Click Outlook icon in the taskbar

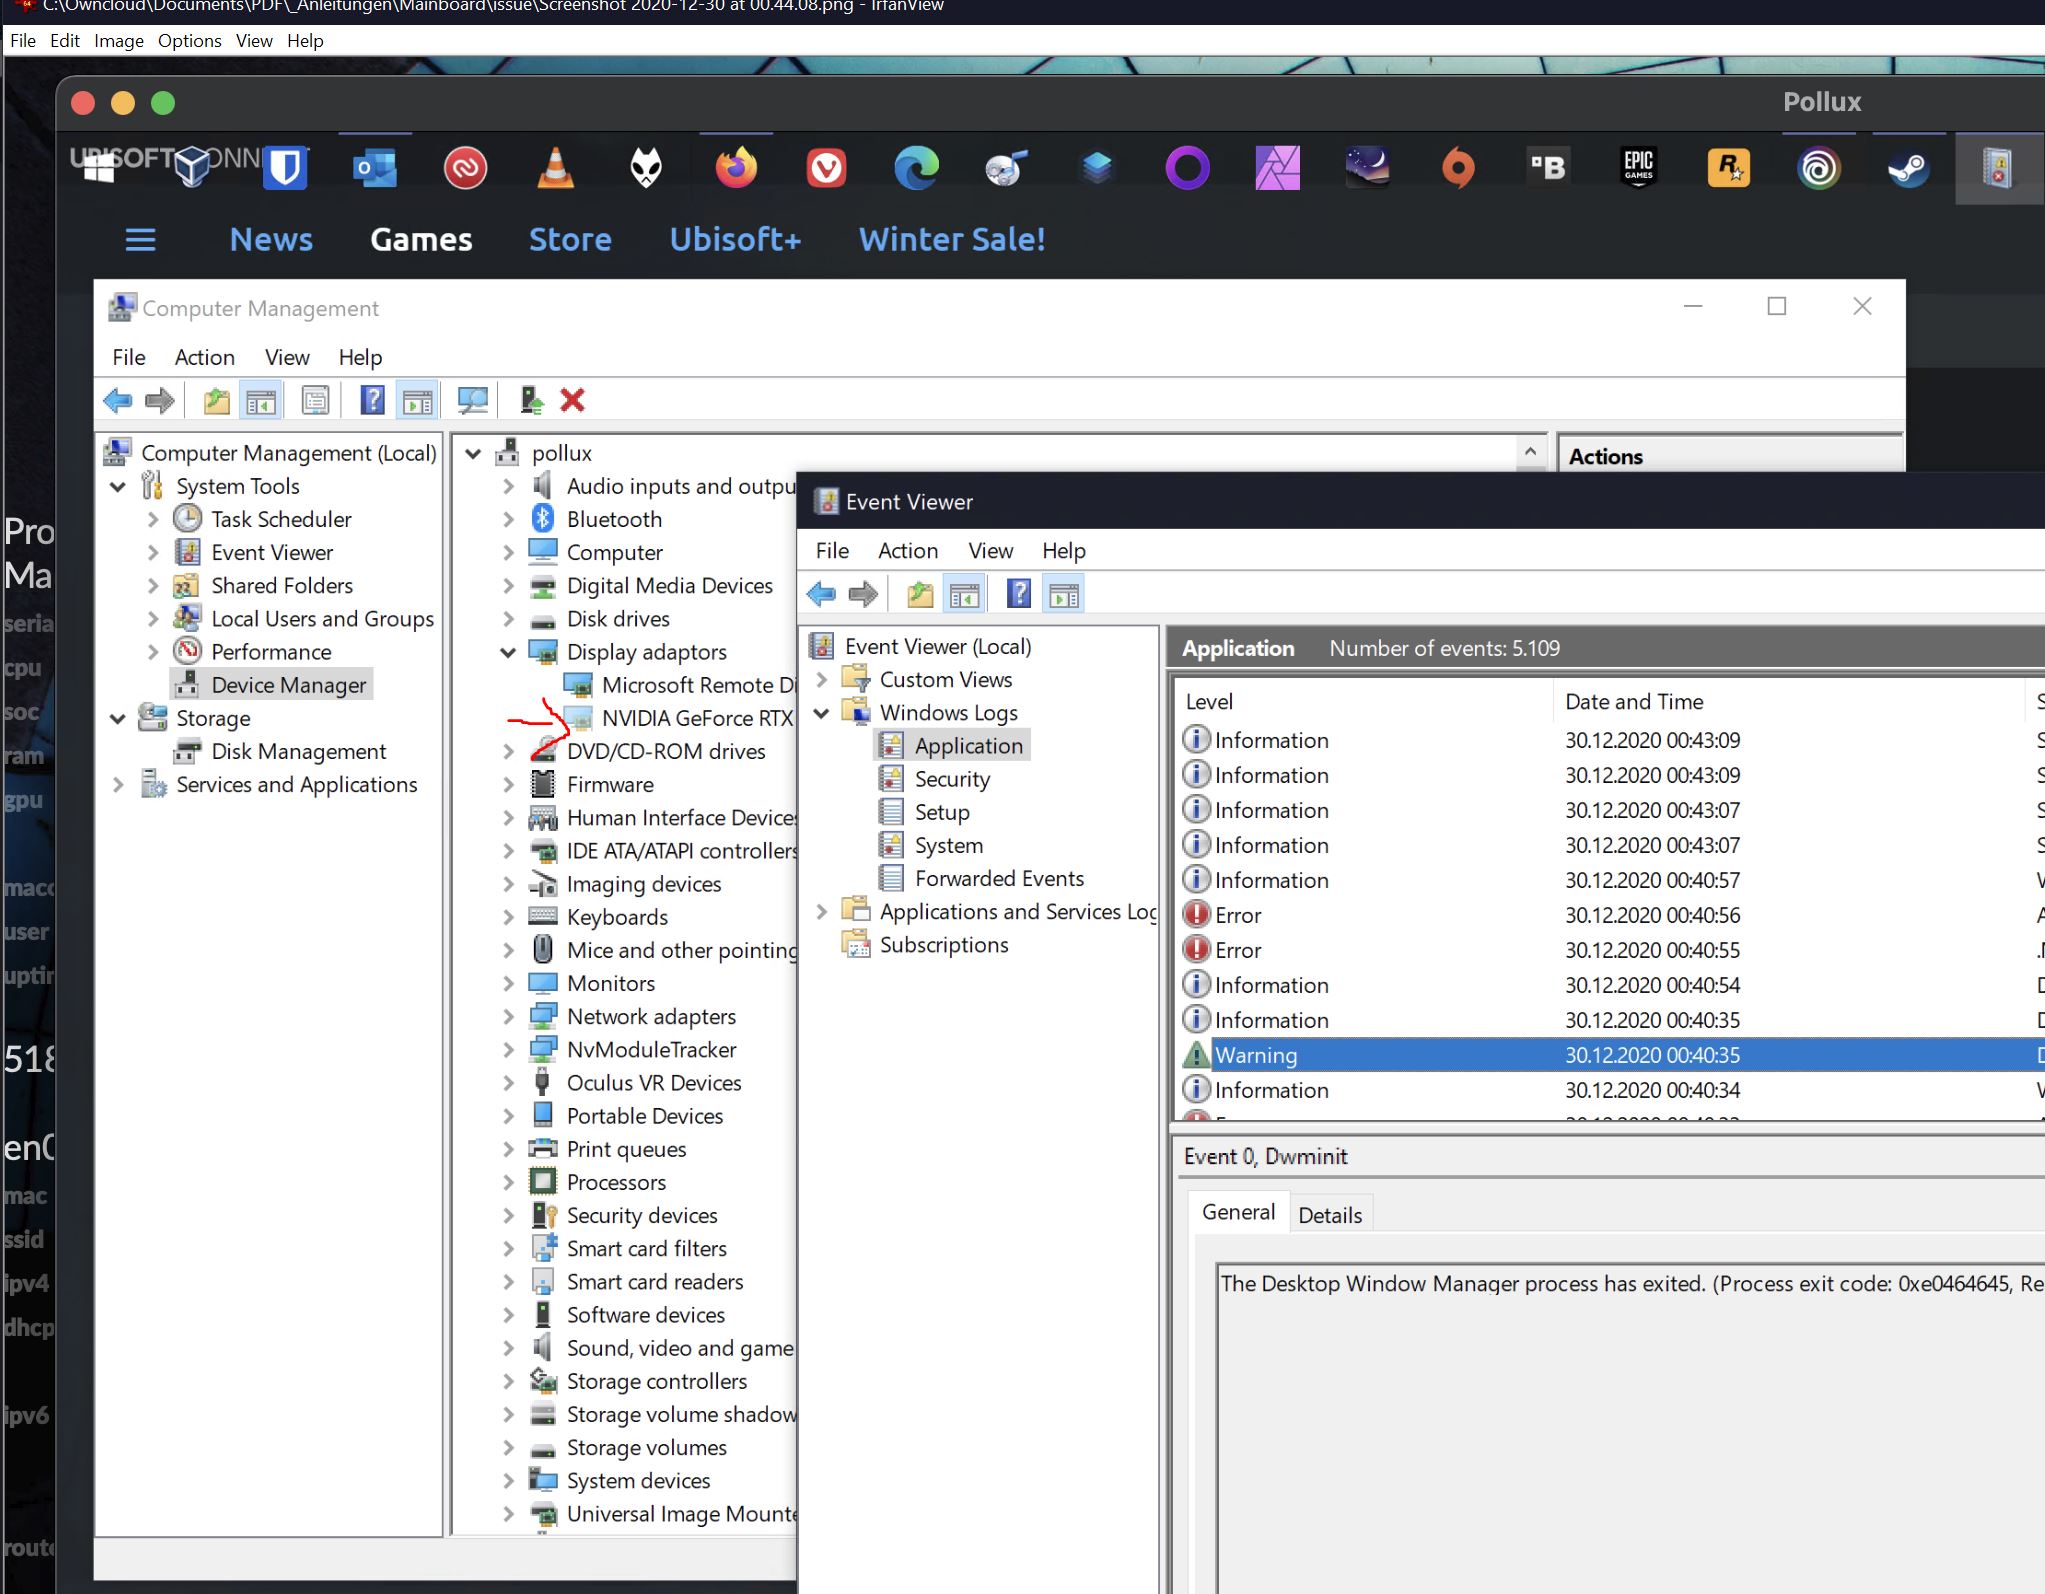tap(375, 168)
